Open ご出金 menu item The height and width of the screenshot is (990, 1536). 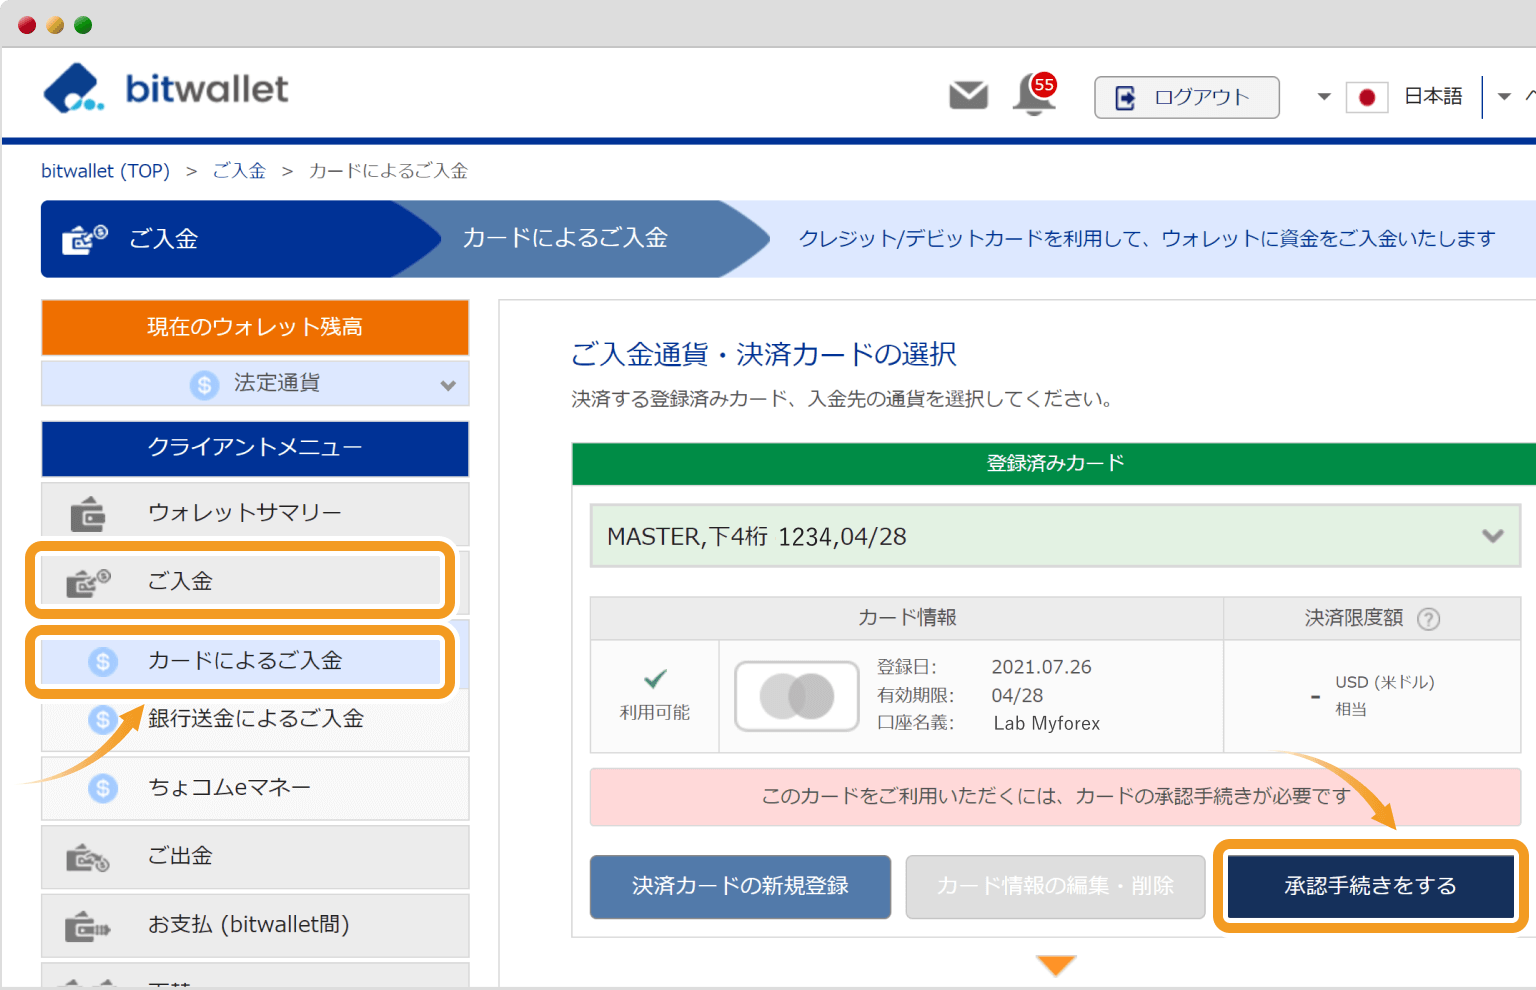pyautogui.click(x=255, y=857)
